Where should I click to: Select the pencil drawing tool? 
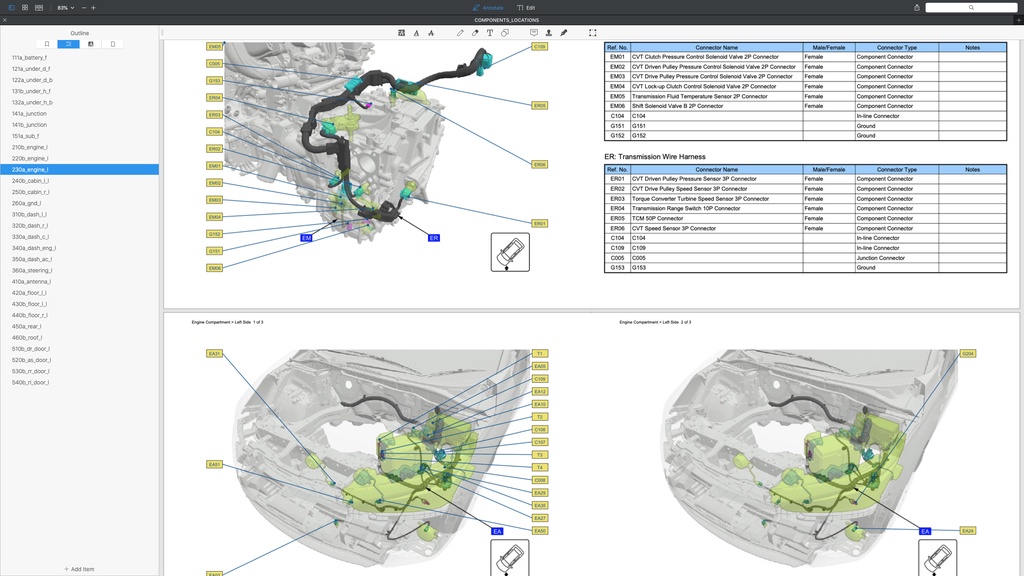(460, 33)
